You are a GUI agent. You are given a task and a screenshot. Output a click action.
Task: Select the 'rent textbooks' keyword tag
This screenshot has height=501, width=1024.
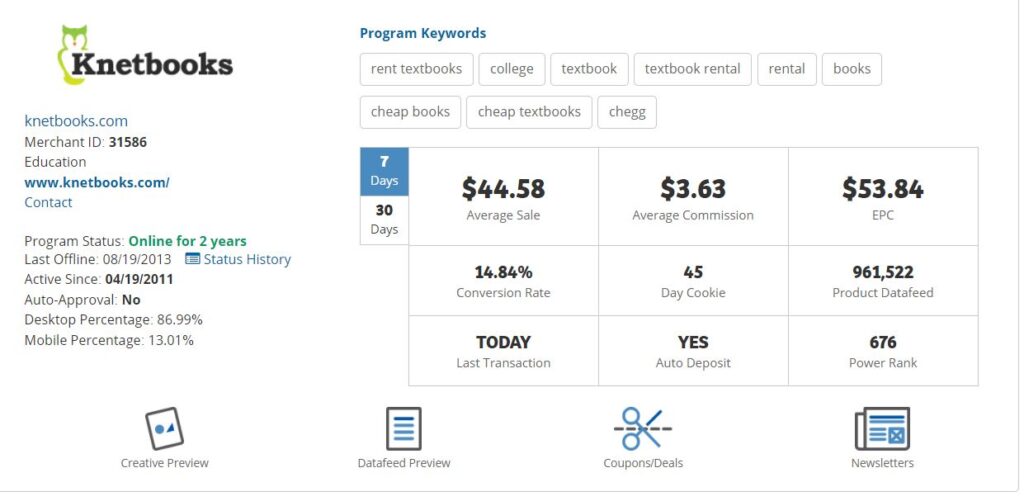[416, 69]
